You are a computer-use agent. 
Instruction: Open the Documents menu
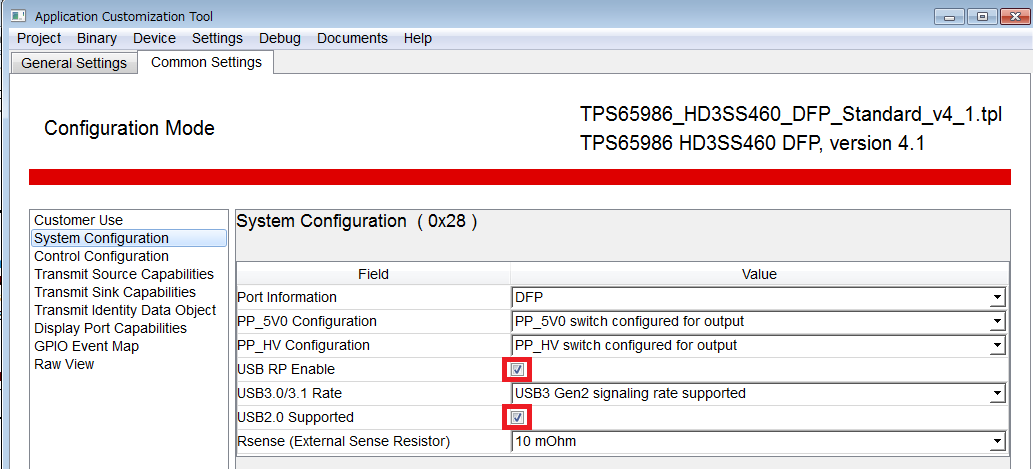click(x=352, y=38)
